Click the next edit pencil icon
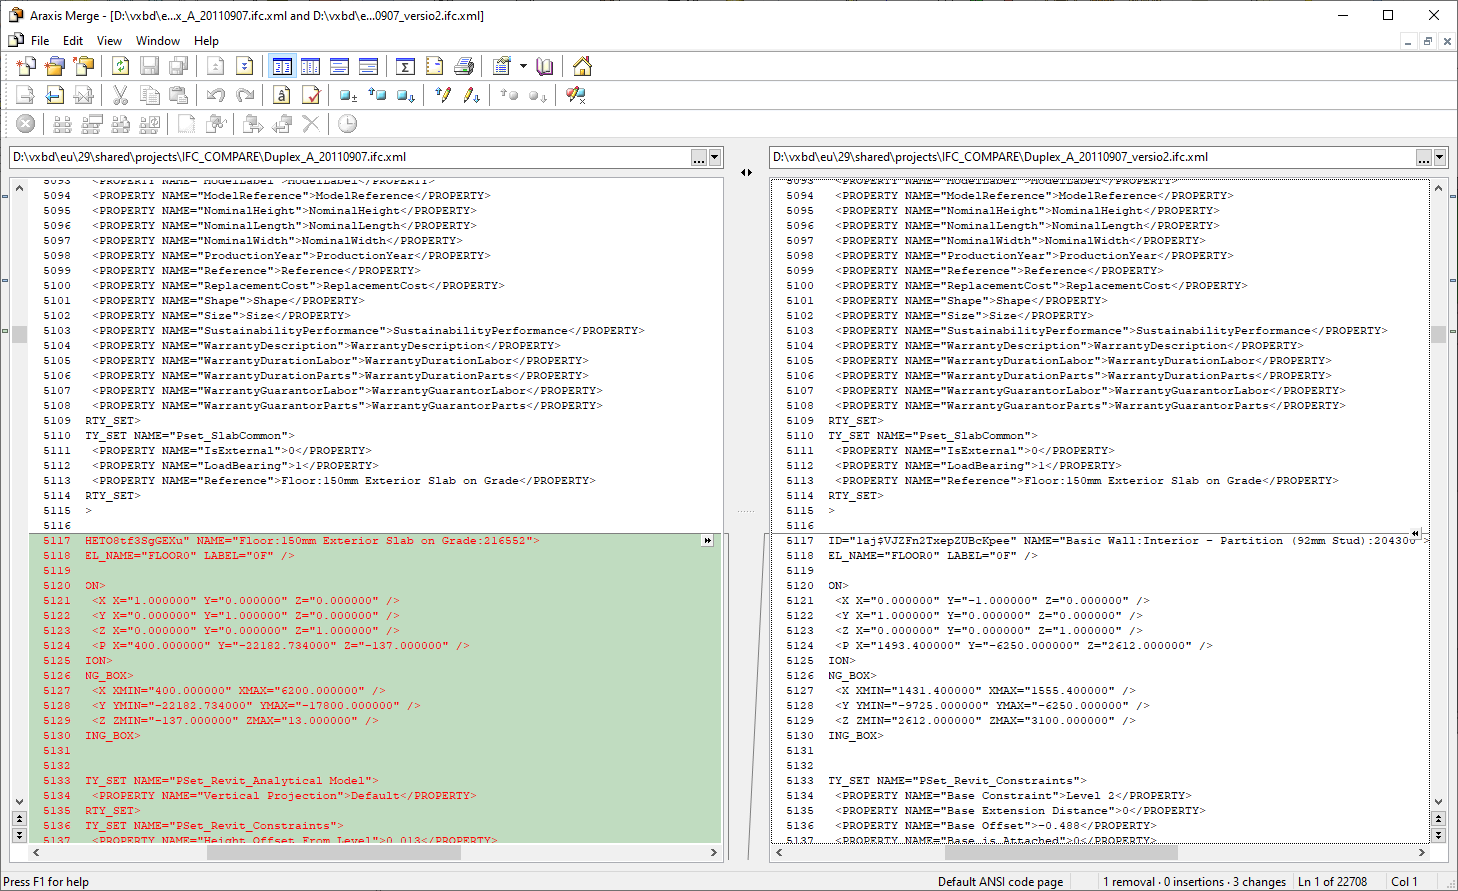The height and width of the screenshot is (891, 1458). click(x=472, y=95)
